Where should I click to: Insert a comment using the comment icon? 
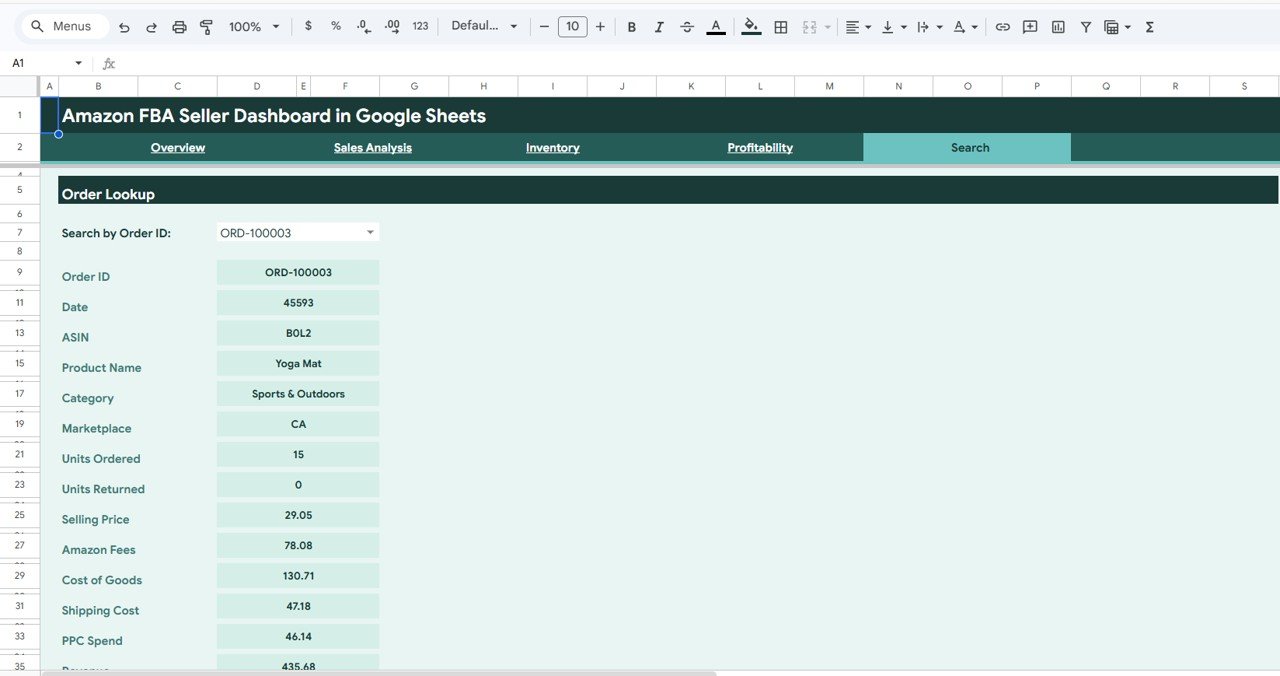coord(1030,26)
